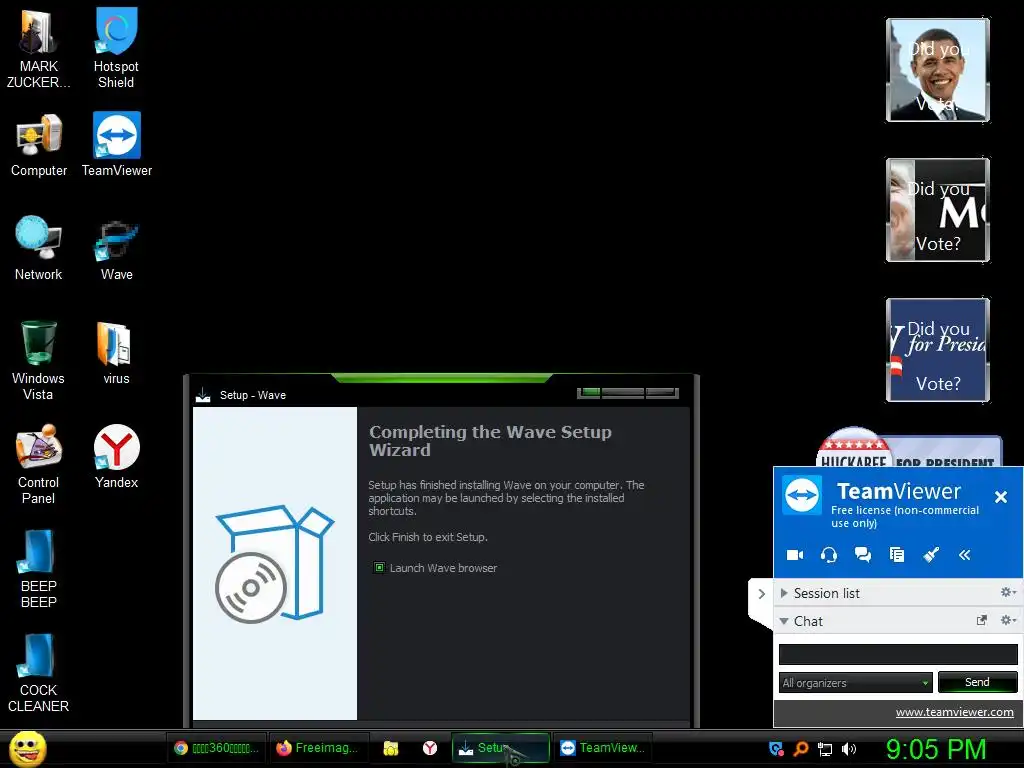
Task: Collapse TeamViewer toolbar with double-arrow icon
Action: (965, 555)
